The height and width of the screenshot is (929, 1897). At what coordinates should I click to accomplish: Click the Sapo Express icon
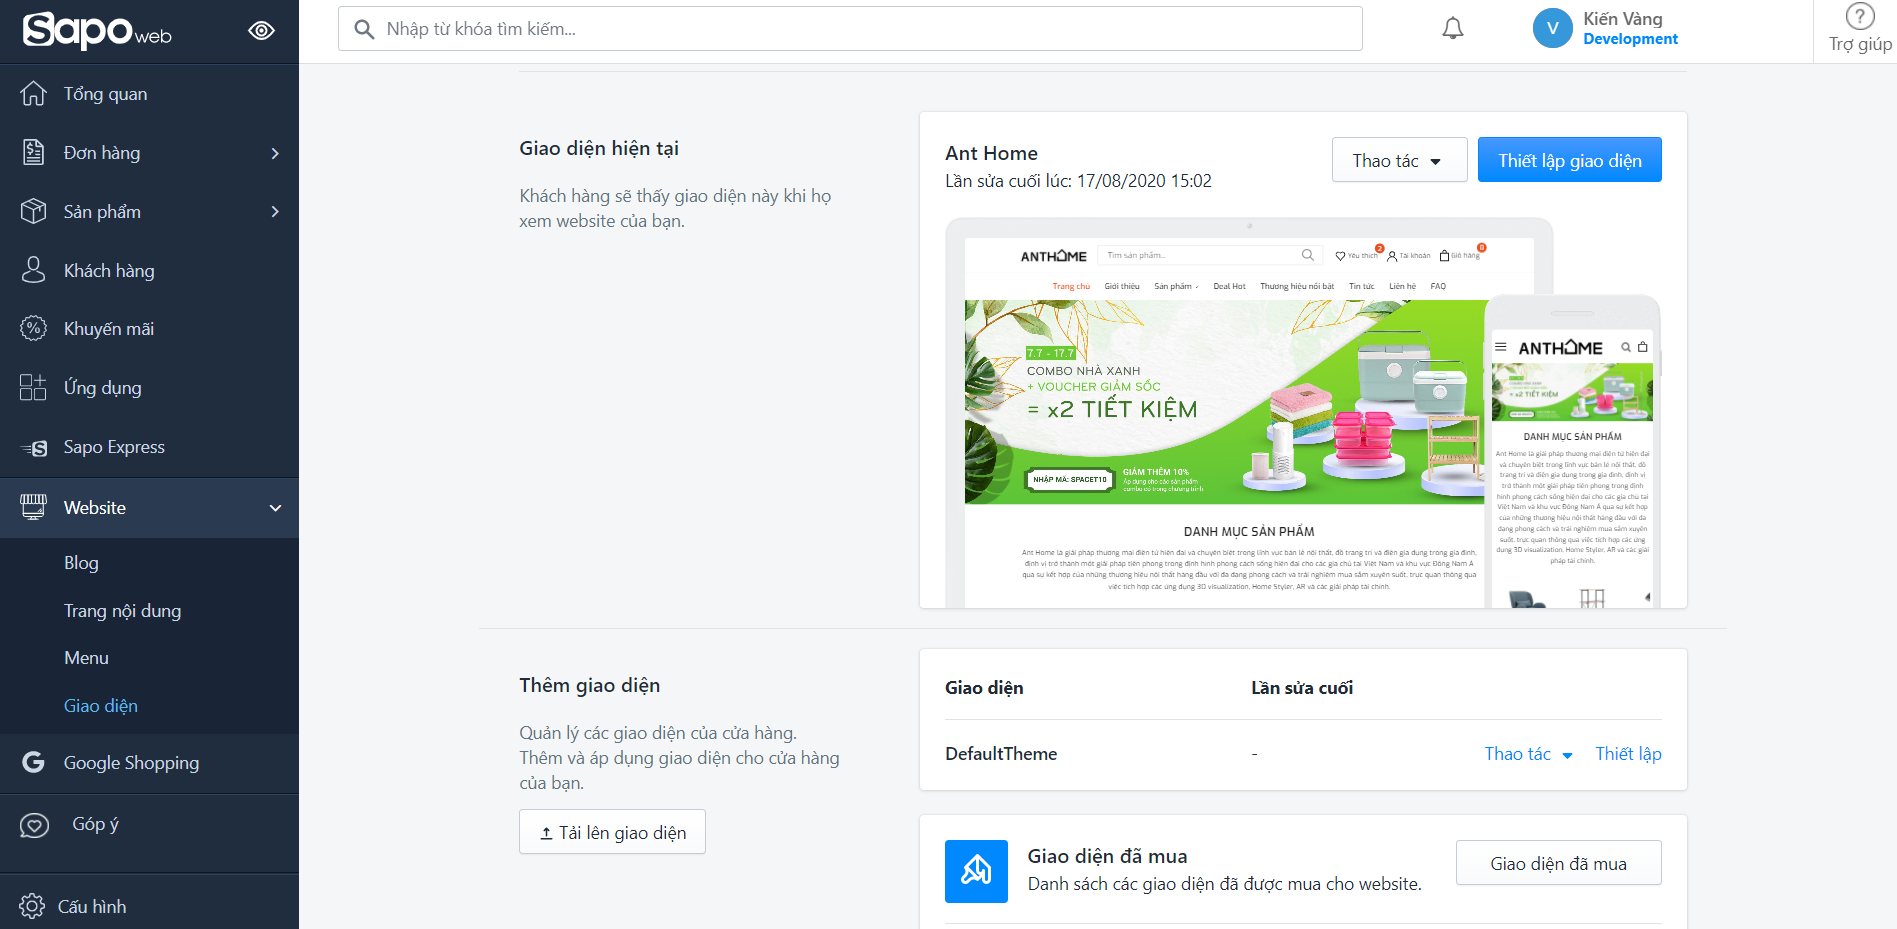click(x=33, y=448)
